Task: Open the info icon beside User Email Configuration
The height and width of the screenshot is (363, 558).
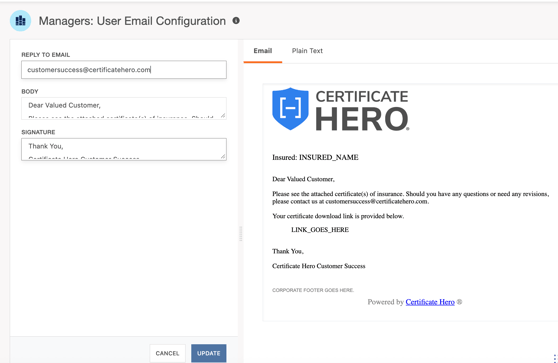Action: pyautogui.click(x=236, y=21)
